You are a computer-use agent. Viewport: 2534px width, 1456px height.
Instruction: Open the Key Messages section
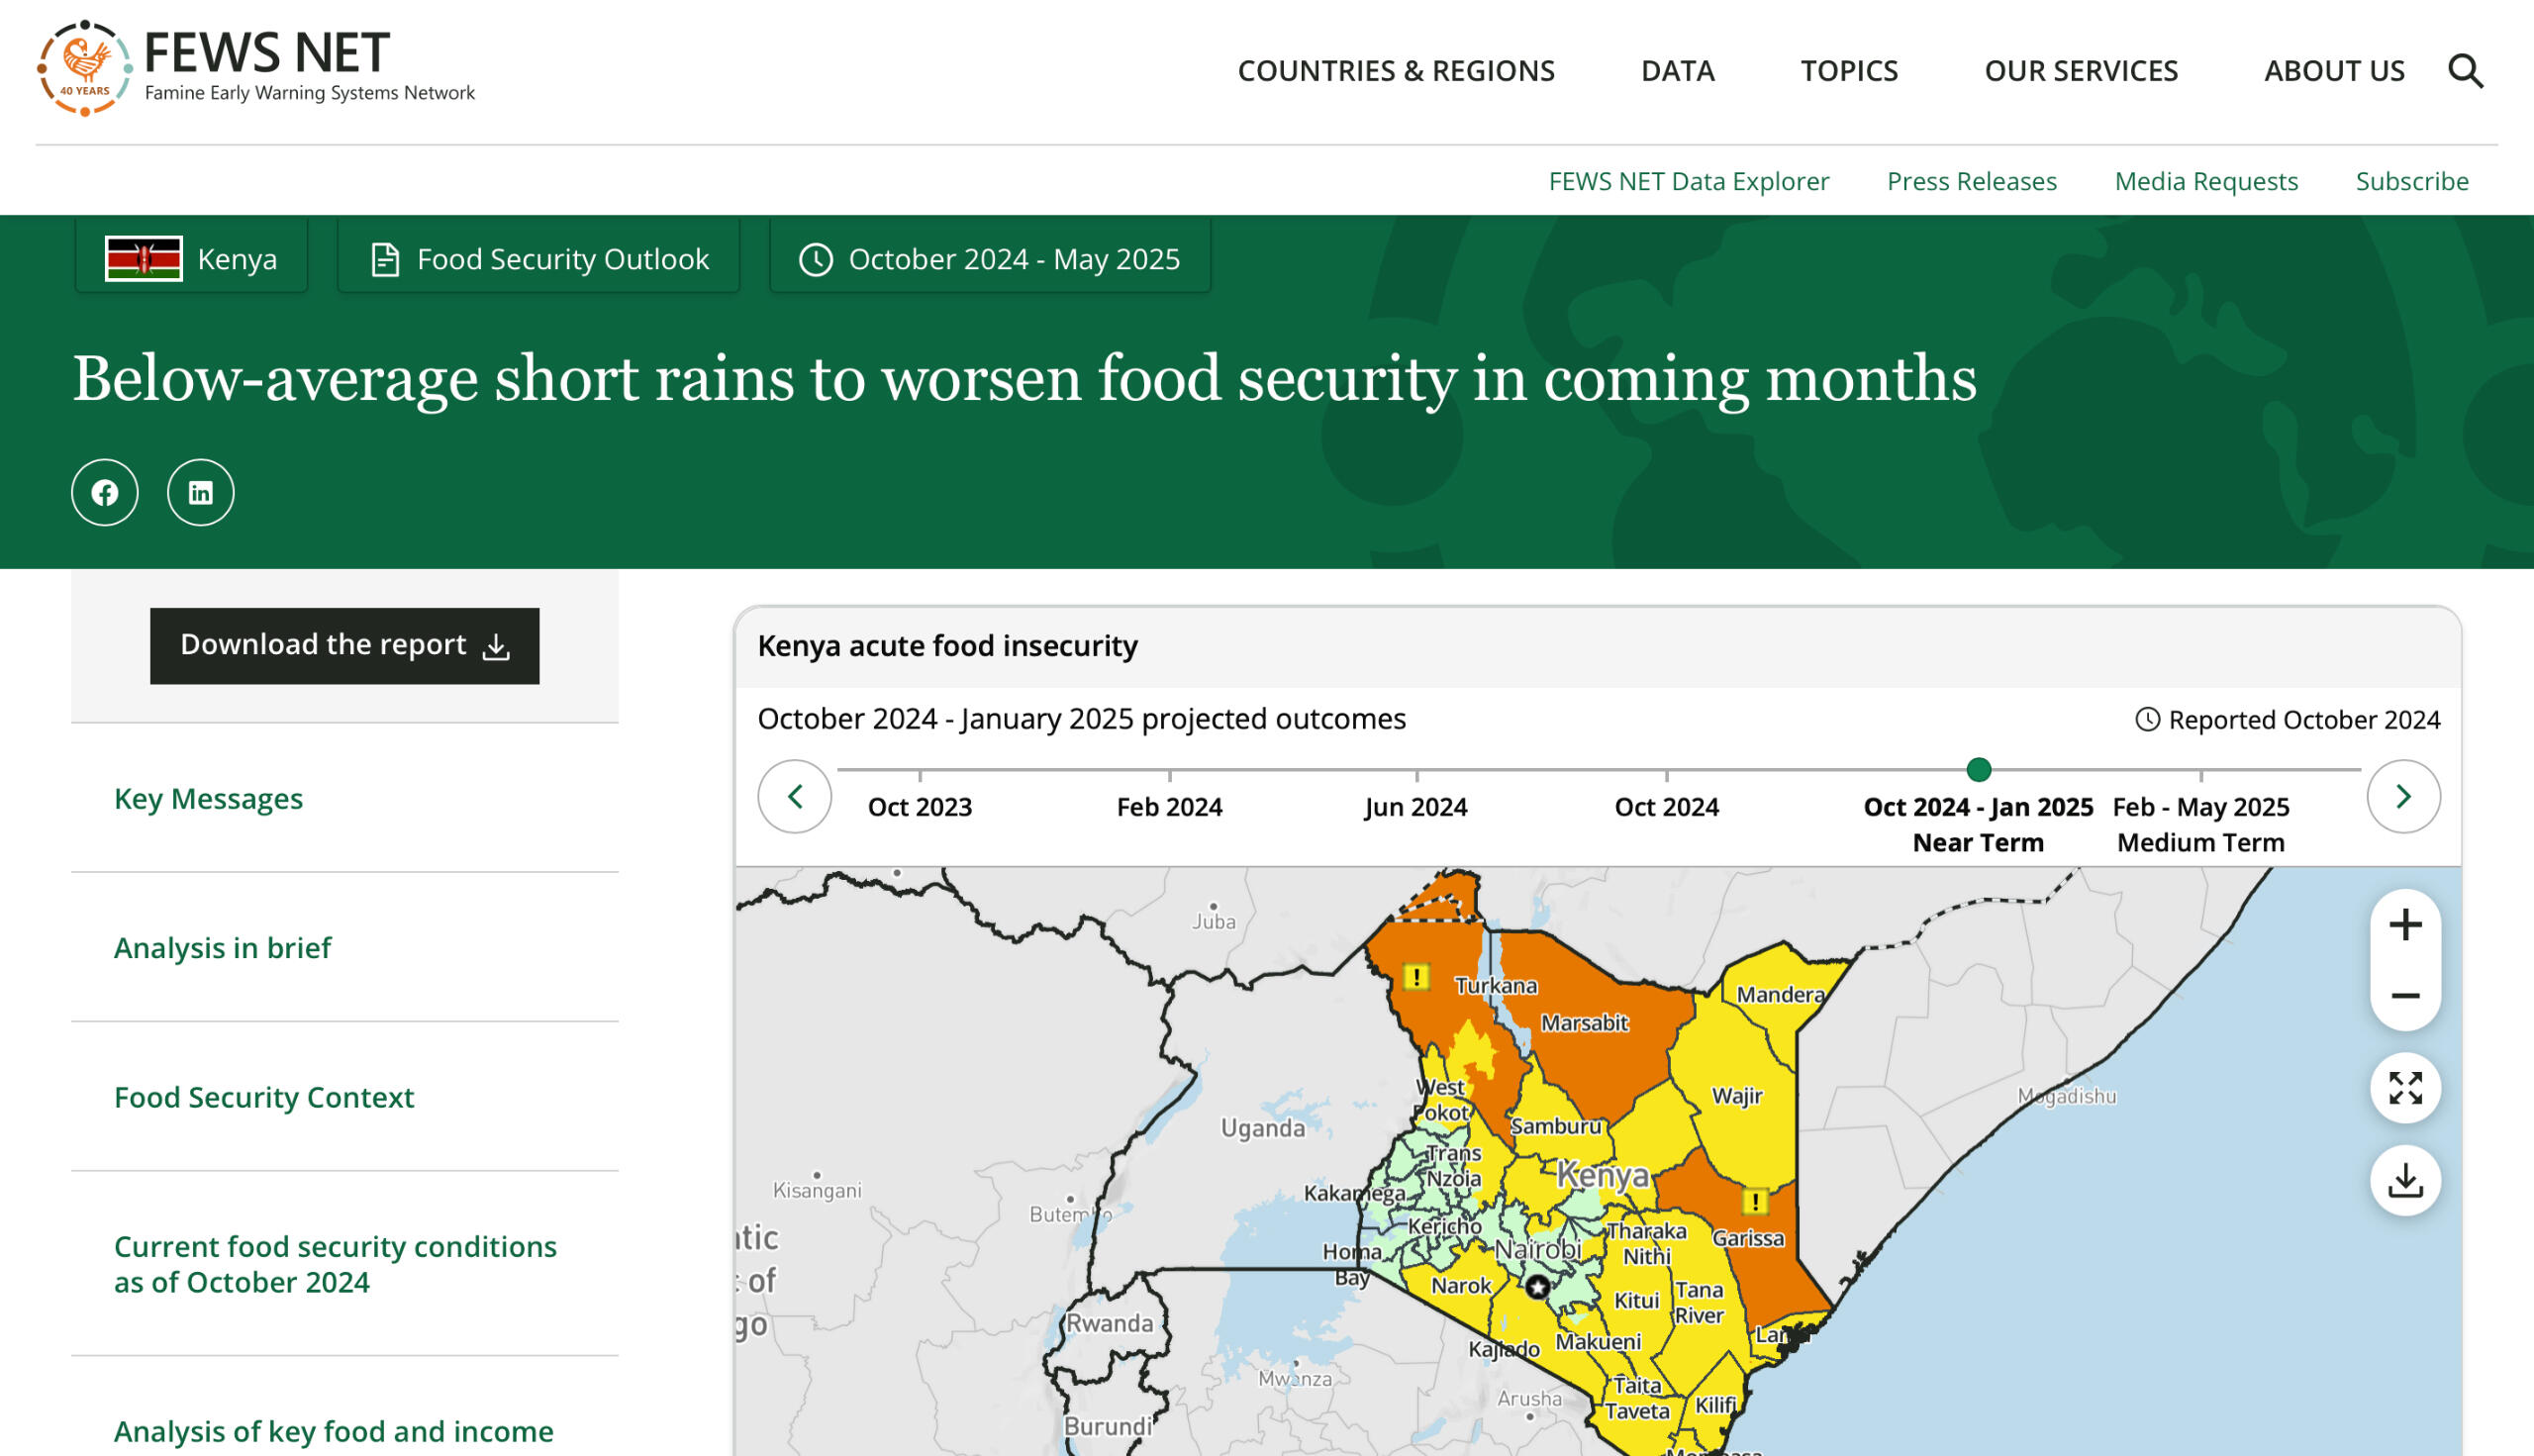tap(208, 798)
